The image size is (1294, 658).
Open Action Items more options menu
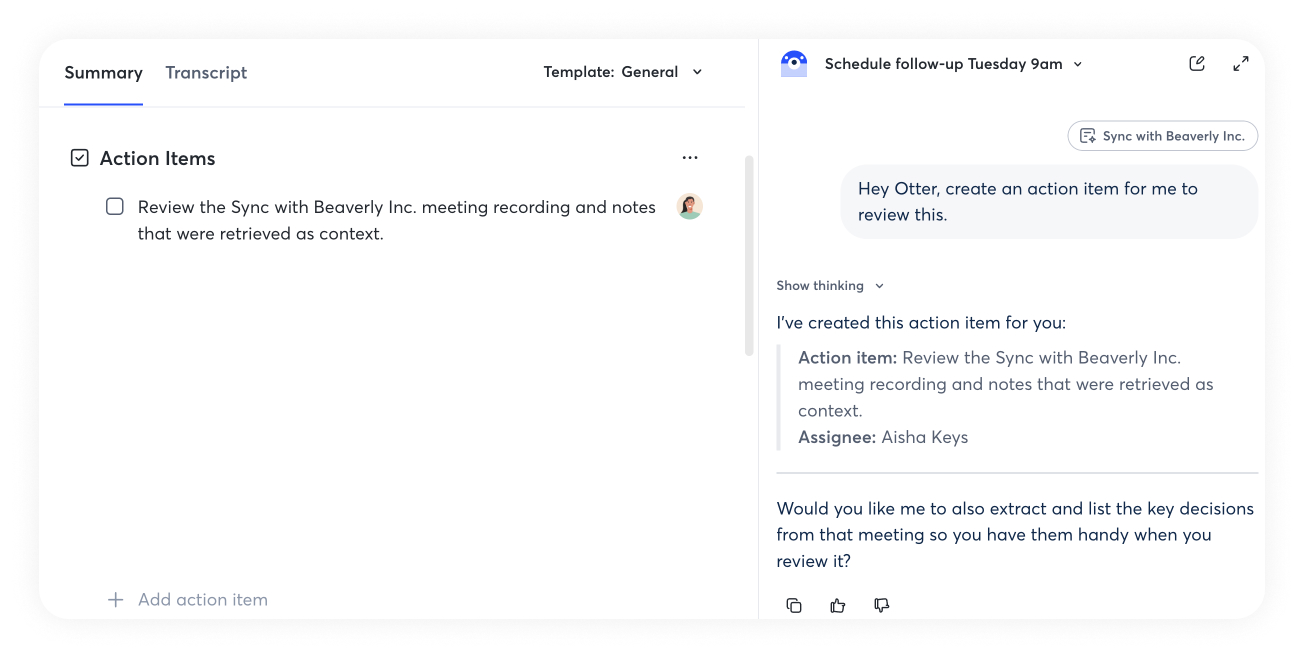tap(689, 158)
